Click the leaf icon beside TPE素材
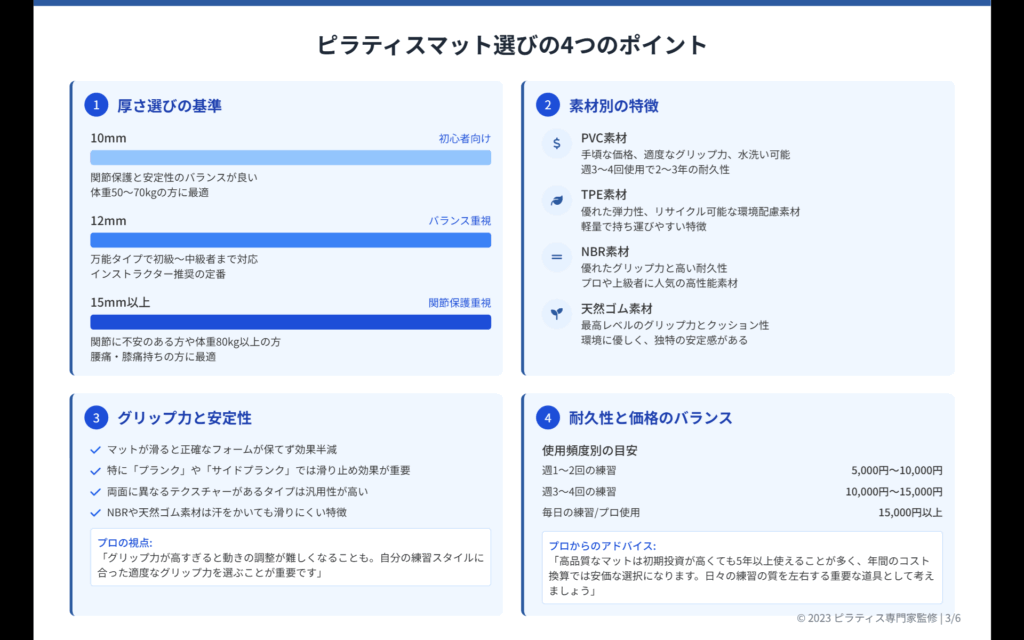 point(555,201)
